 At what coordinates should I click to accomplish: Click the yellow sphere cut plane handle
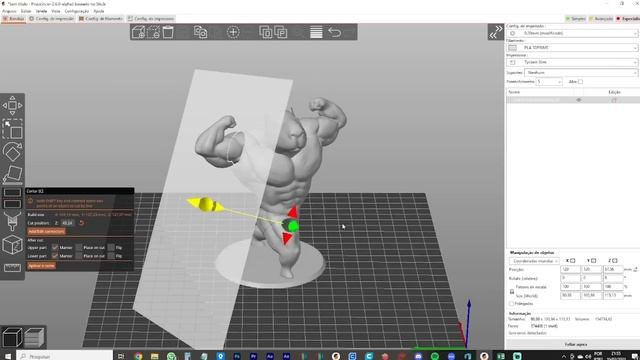[x=206, y=204]
